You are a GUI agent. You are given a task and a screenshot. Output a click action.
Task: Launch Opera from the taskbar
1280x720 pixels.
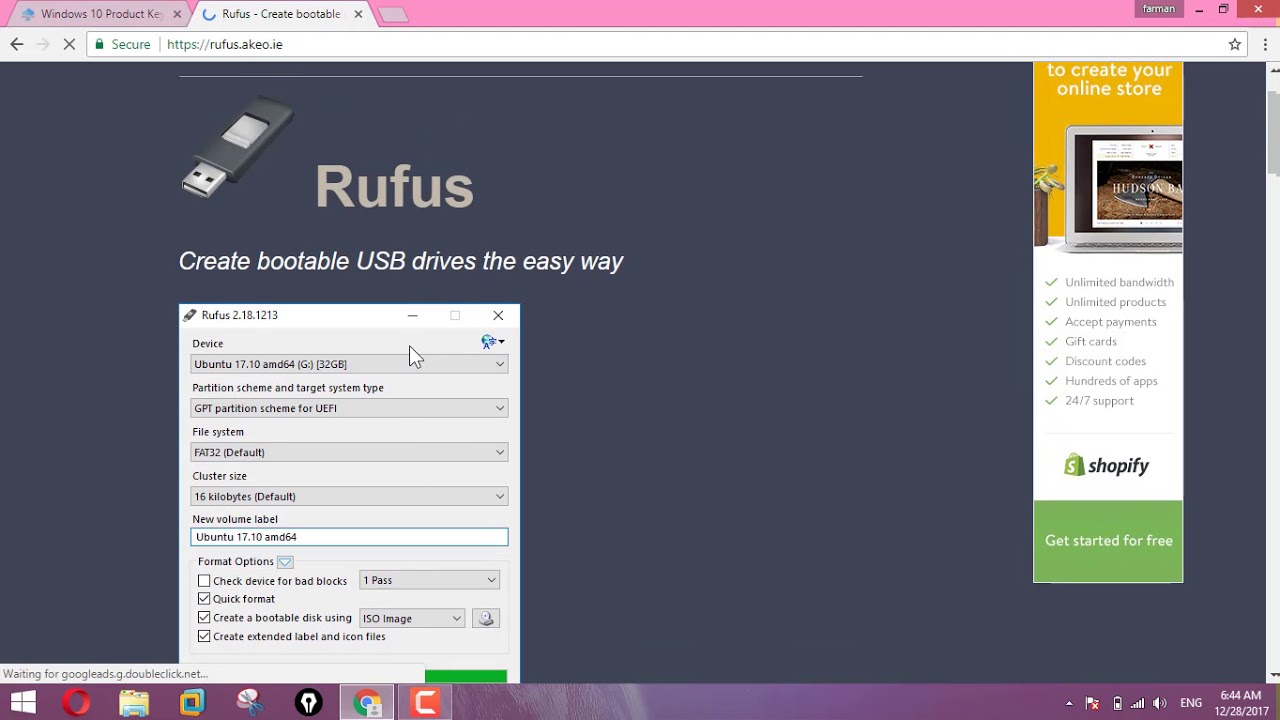[x=76, y=703]
